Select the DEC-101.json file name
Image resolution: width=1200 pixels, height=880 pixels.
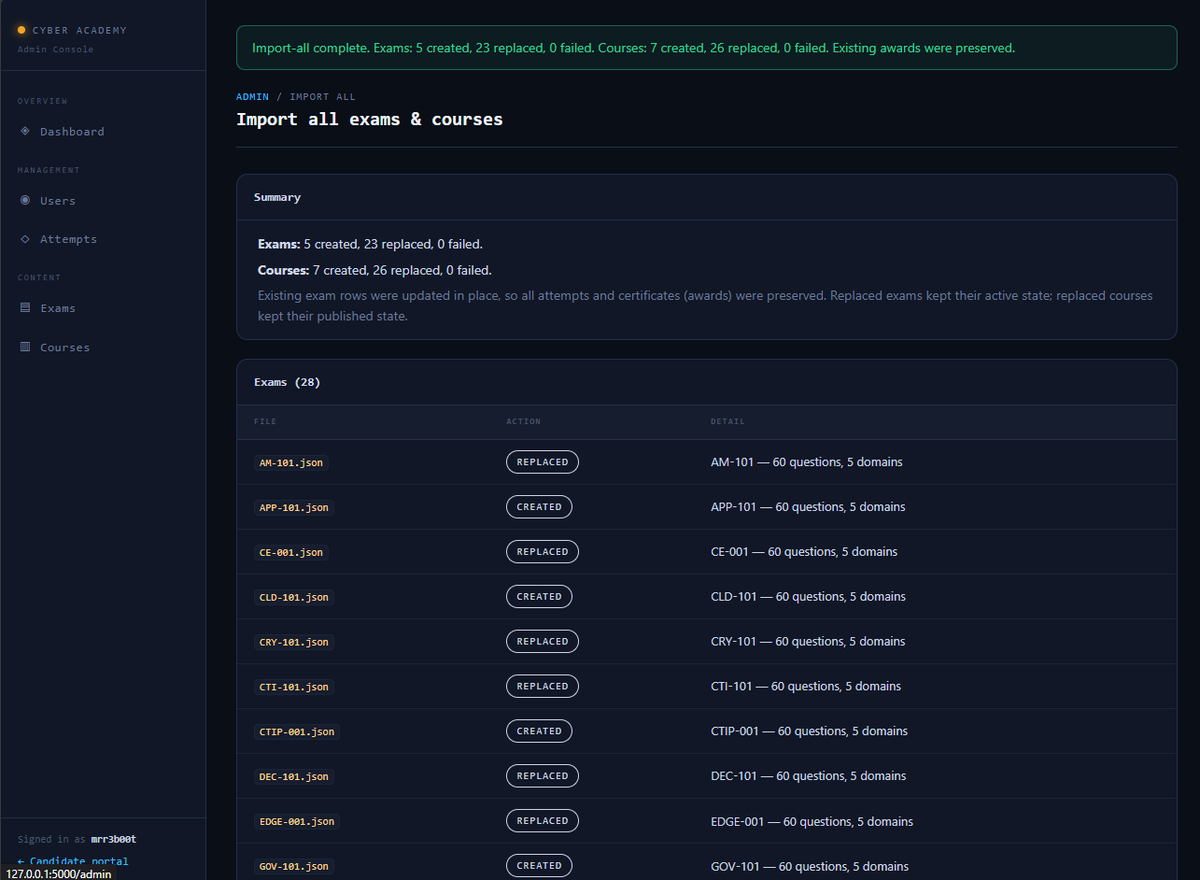pos(294,777)
